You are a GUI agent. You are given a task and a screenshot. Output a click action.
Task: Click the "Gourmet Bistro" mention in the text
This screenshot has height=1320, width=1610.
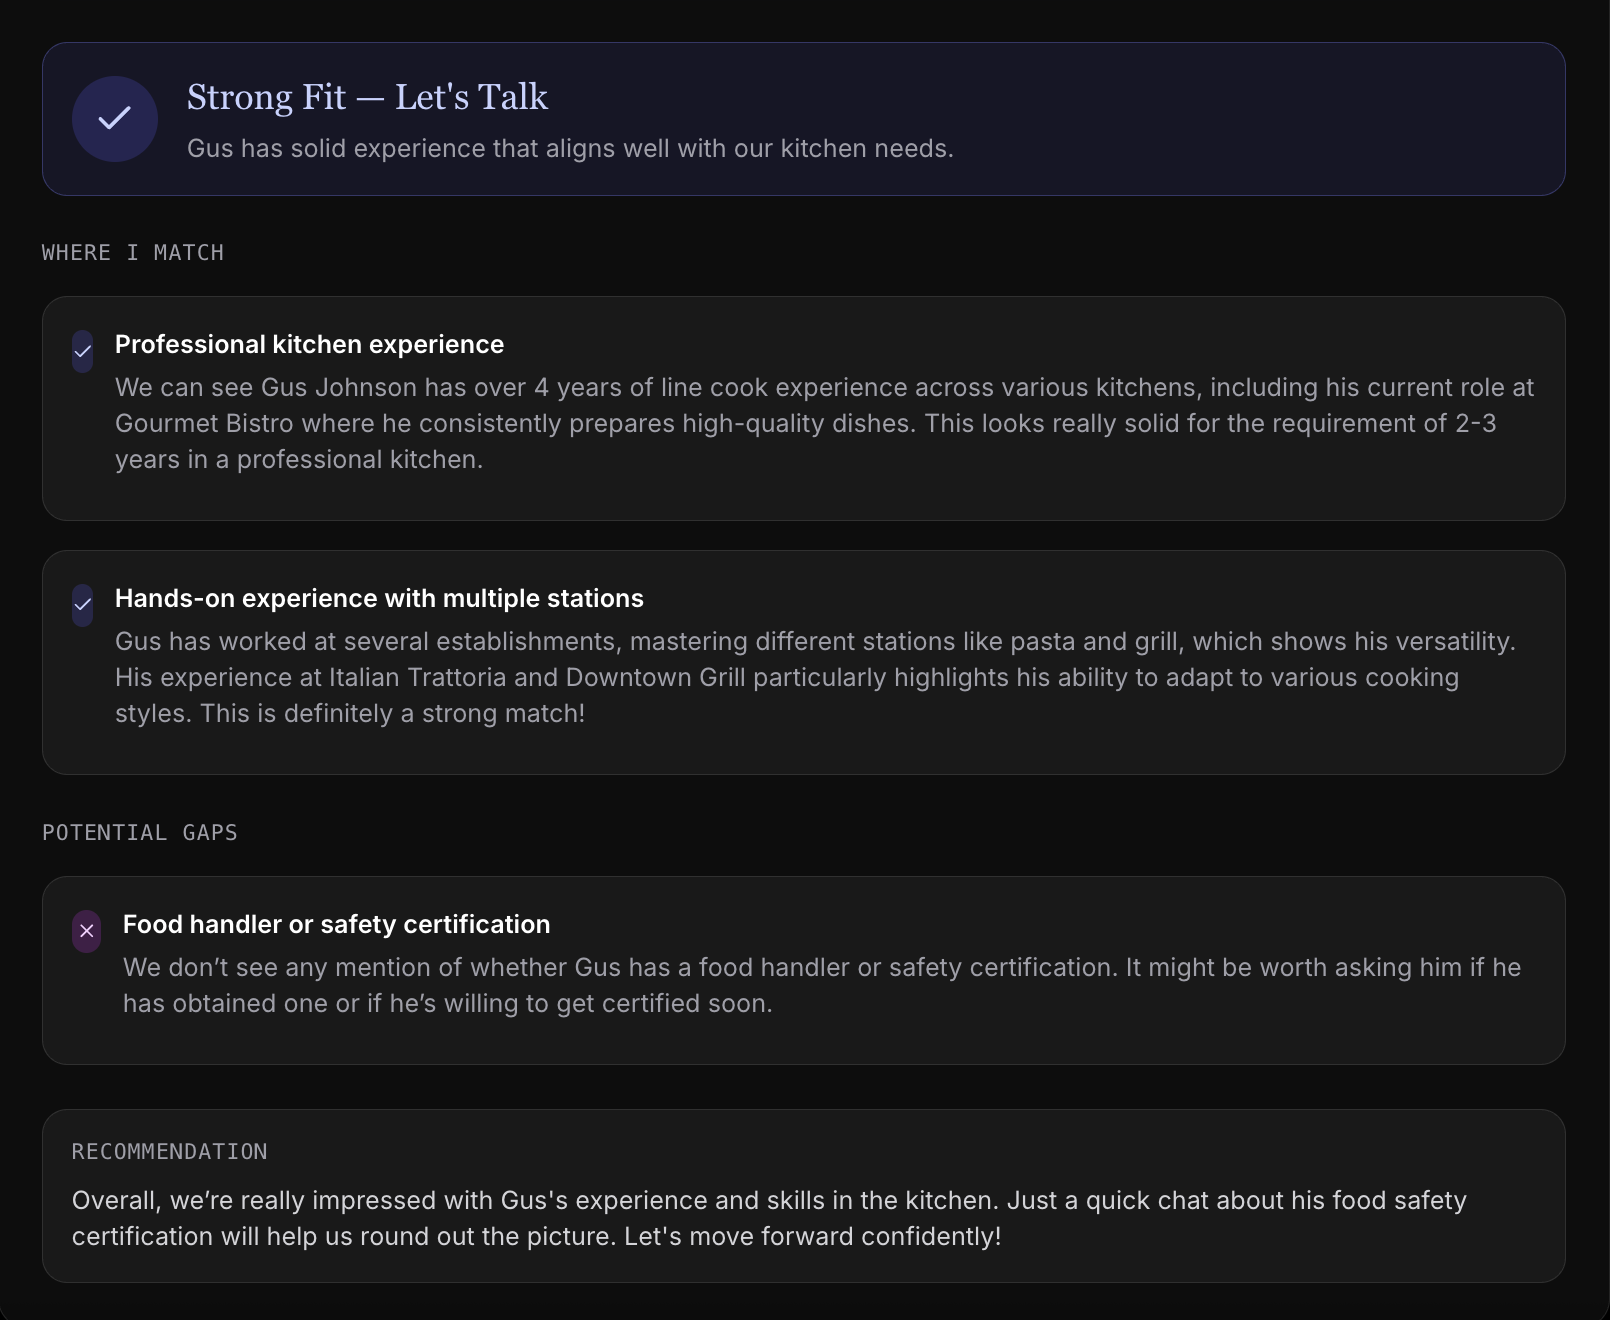204,423
